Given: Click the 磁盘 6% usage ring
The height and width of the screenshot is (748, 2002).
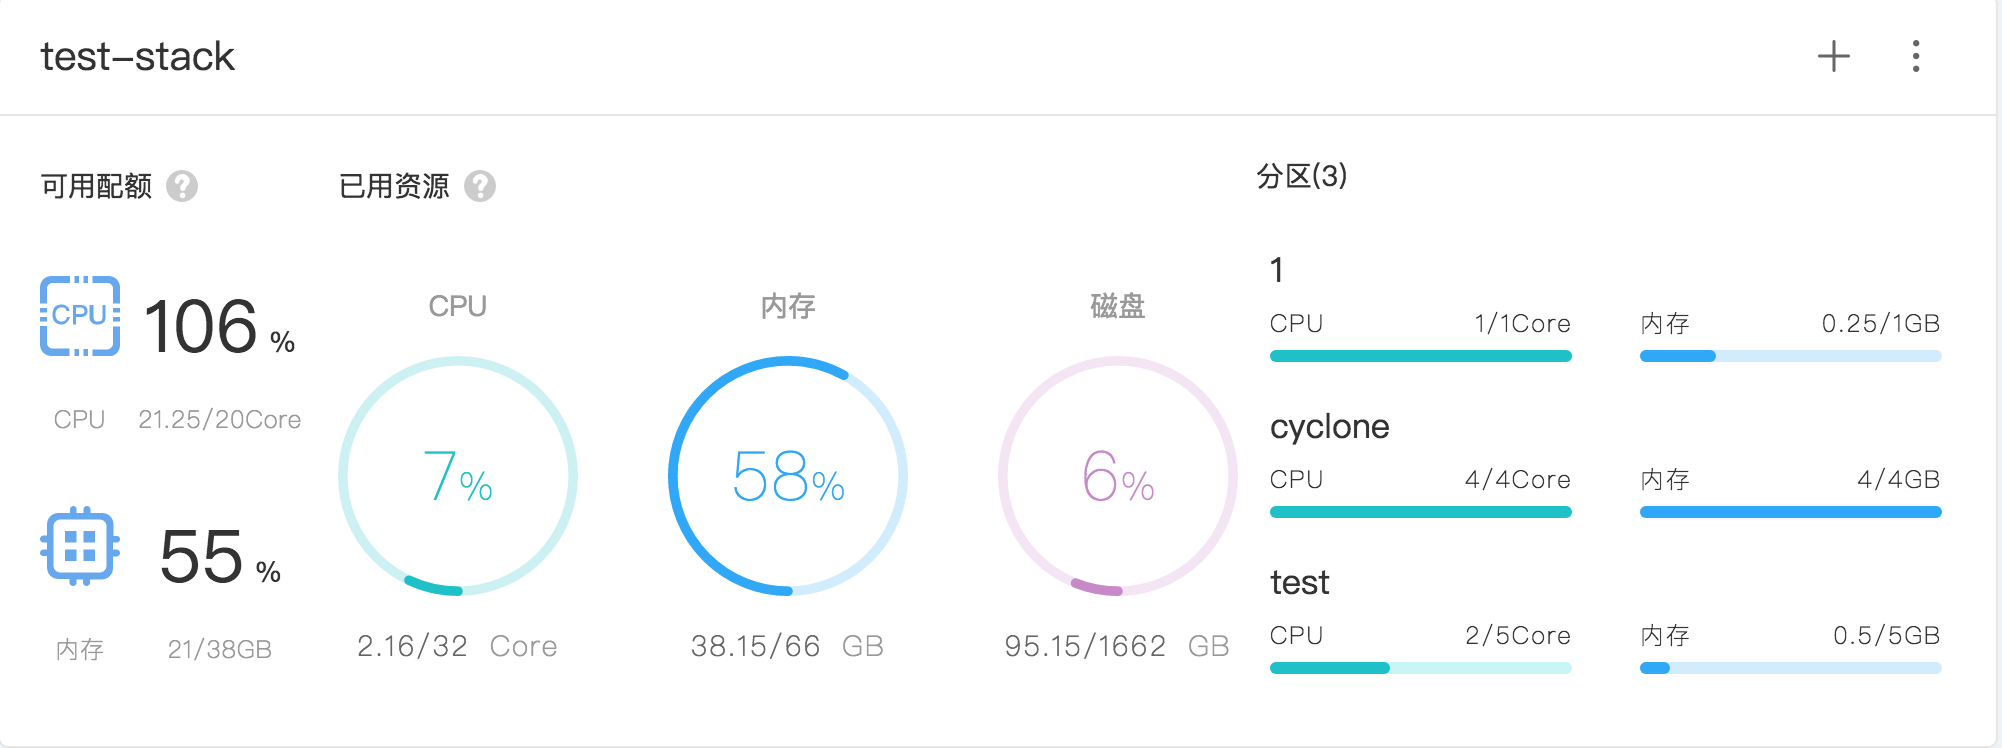Looking at the screenshot, I should click(x=1117, y=476).
